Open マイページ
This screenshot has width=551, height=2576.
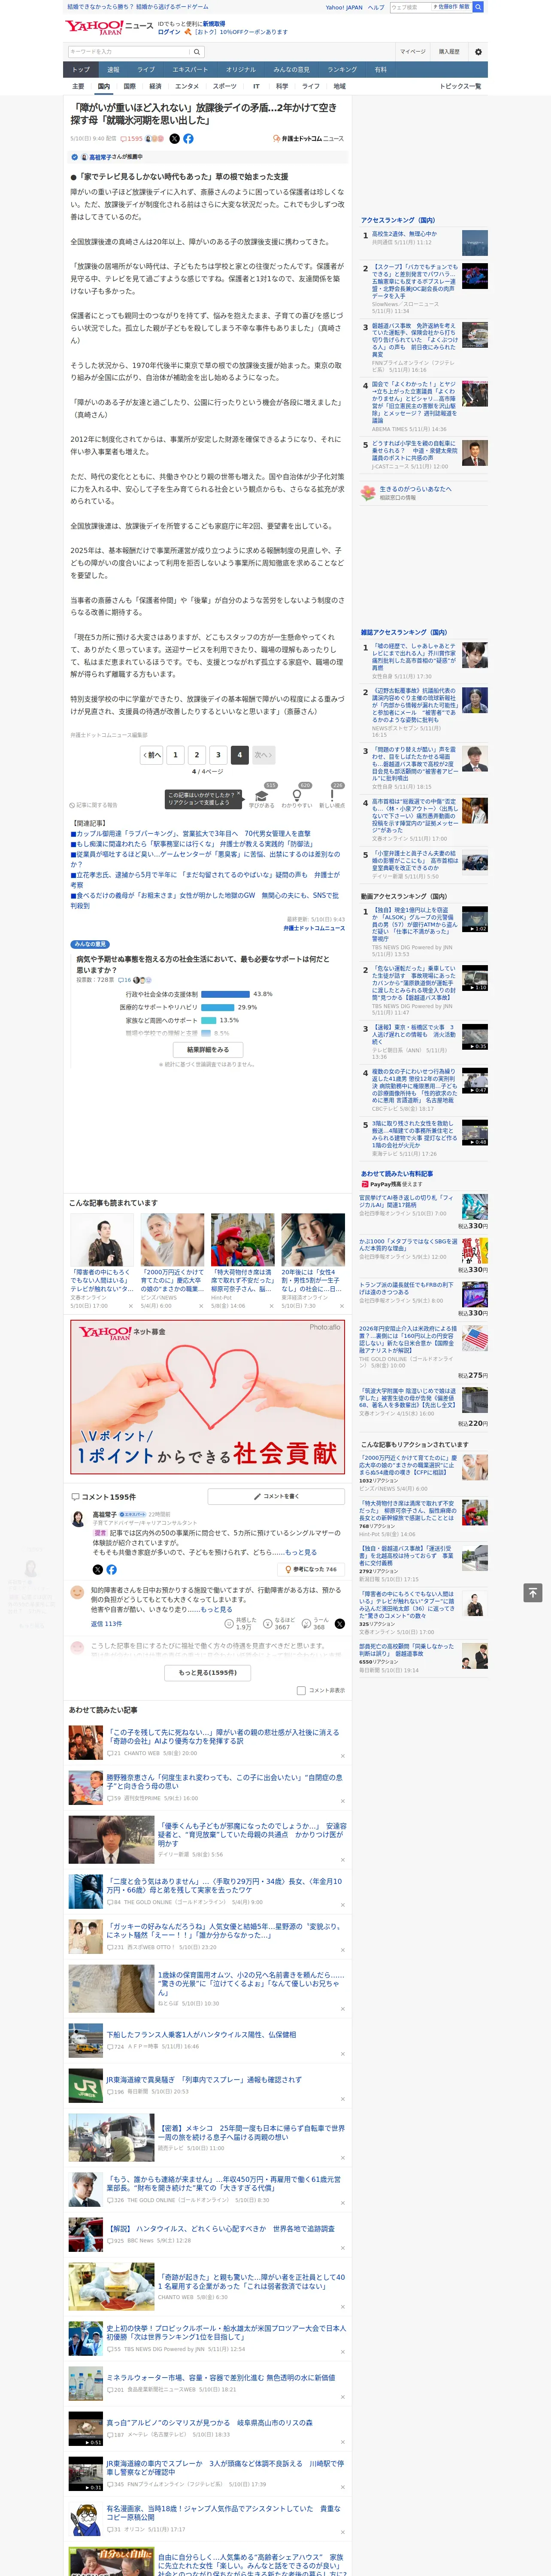(413, 52)
